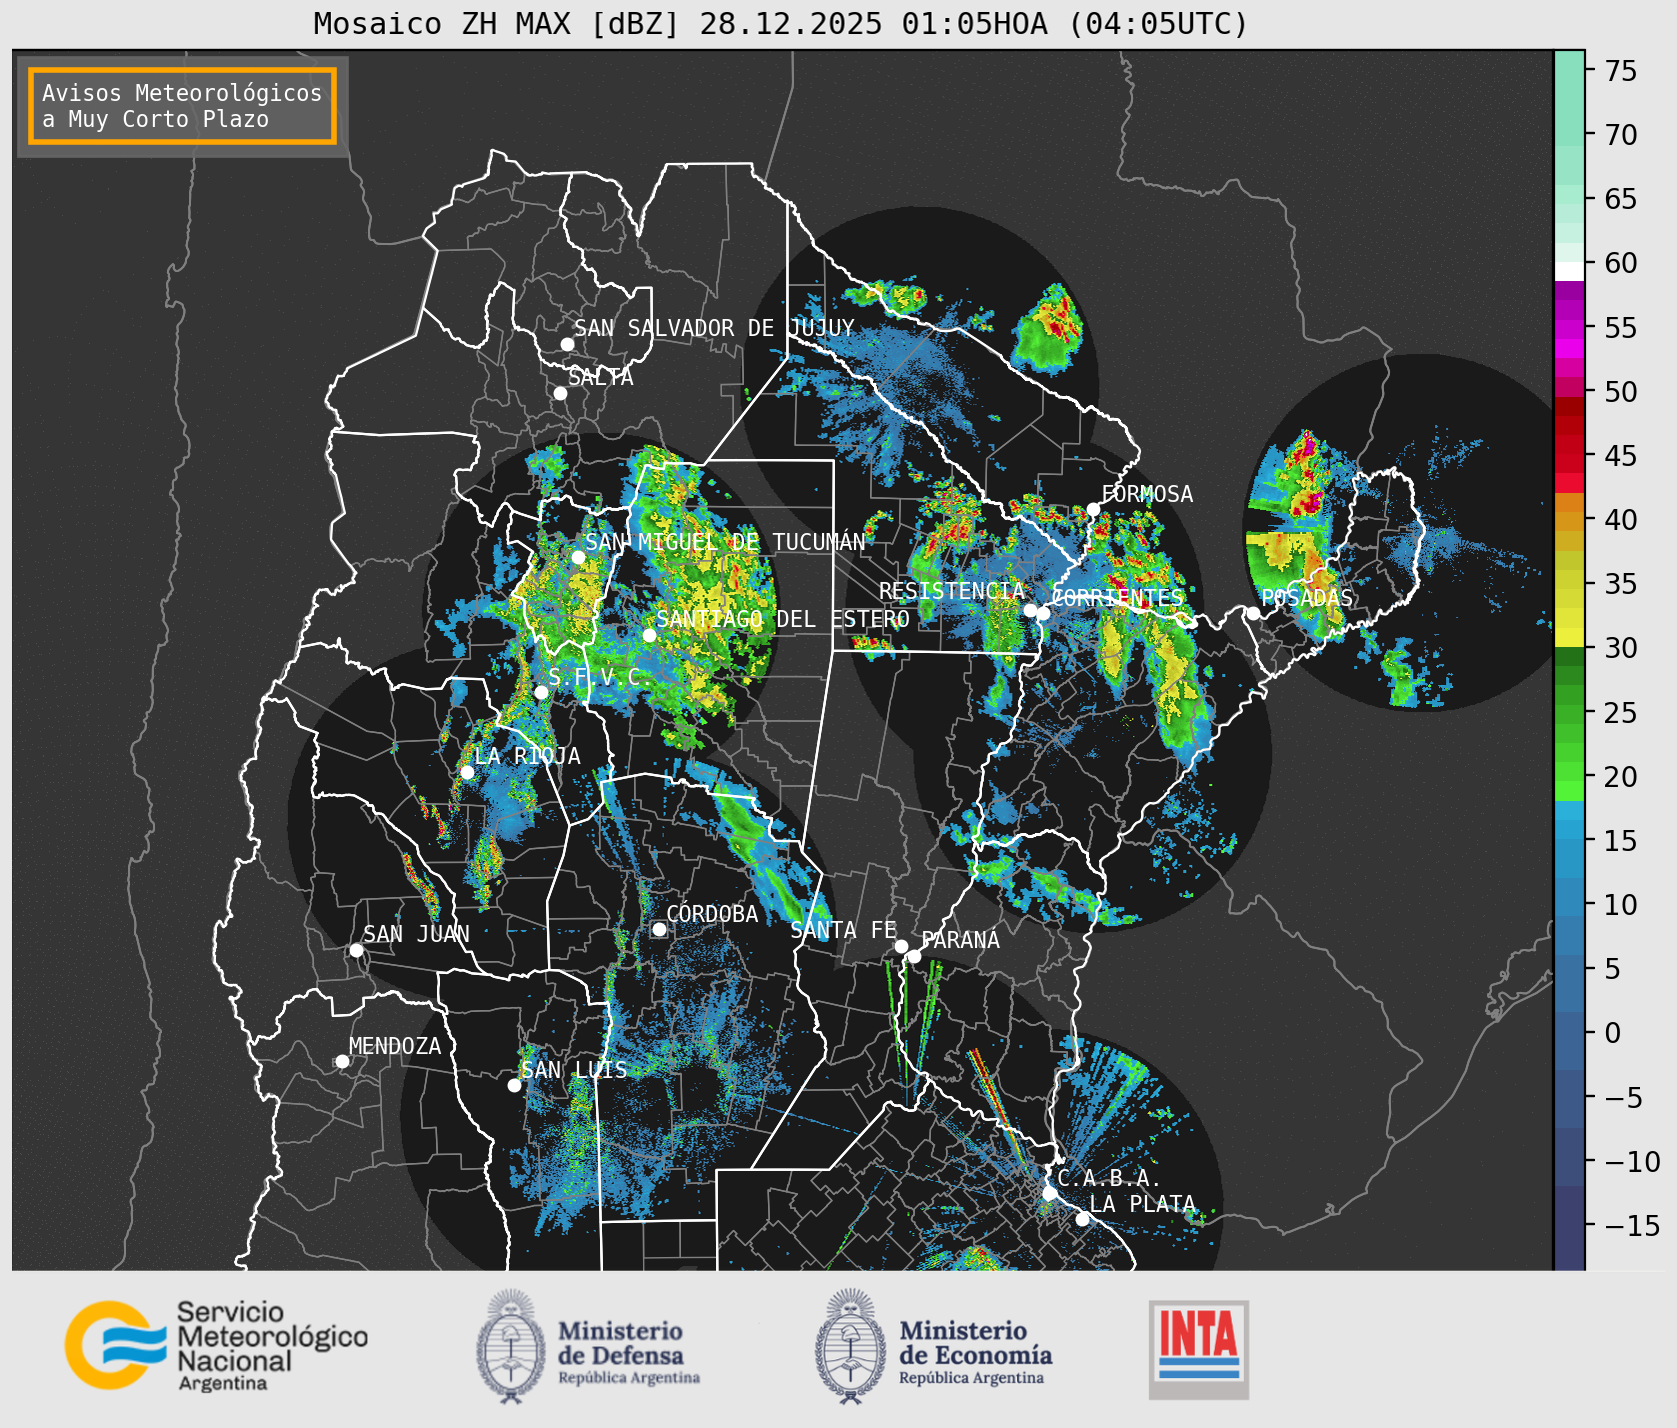The image size is (1677, 1428).
Task: Click the 45 dBZ label on color scale
Action: (x=1621, y=456)
